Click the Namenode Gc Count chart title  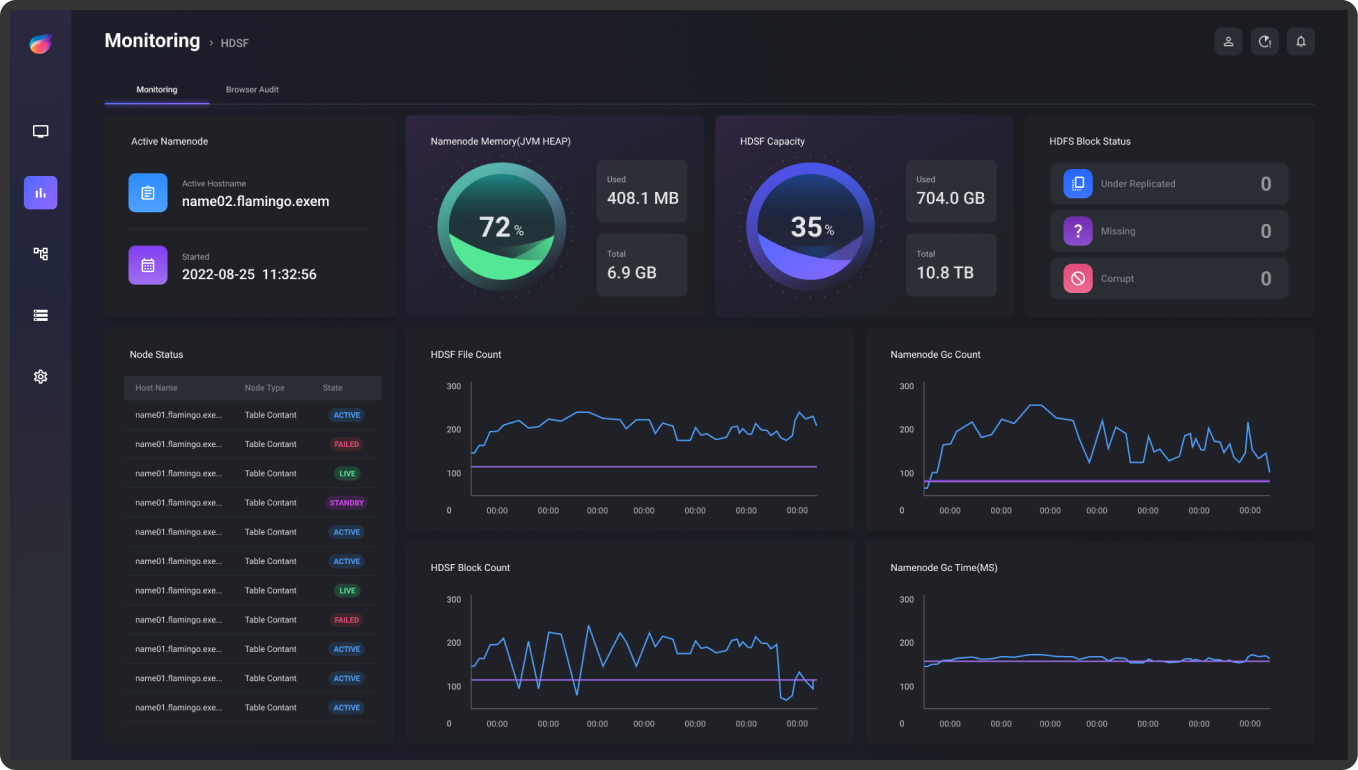936,355
